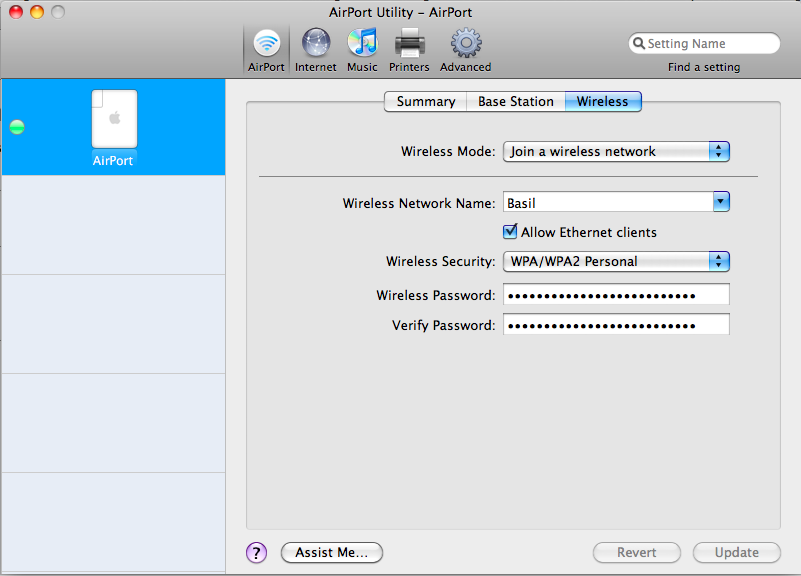
Task: Click the 'Find a setting' label
Action: [704, 67]
